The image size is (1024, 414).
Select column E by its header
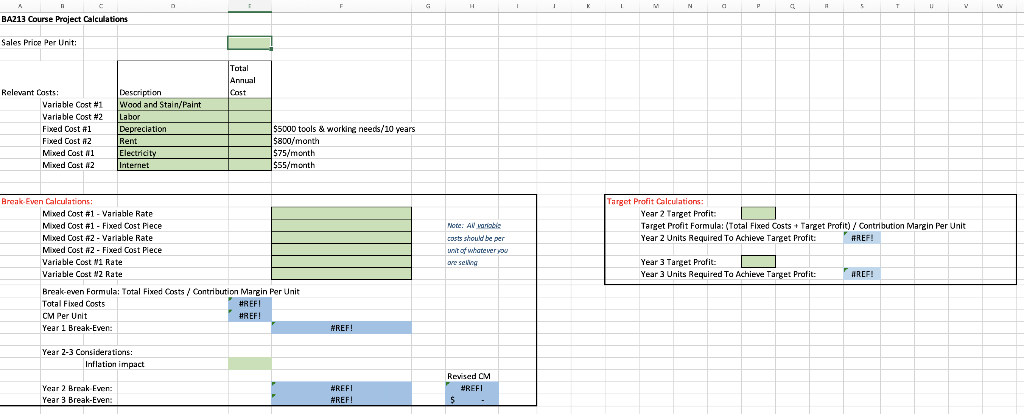(249, 5)
